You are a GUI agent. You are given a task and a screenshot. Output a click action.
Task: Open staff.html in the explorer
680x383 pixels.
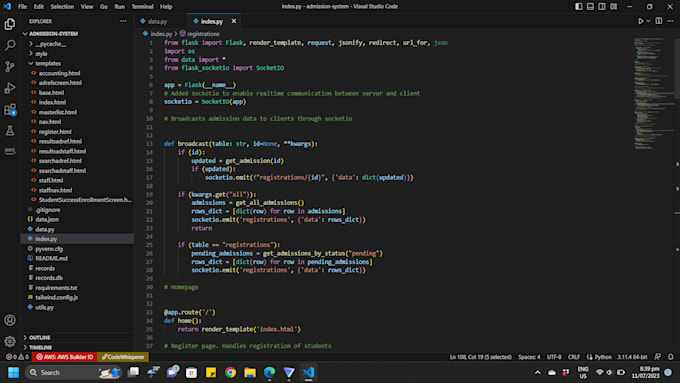[78, 180]
